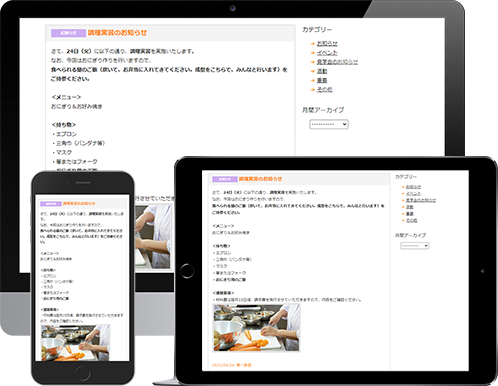Open 活動 category link on tablet

pos(410,207)
